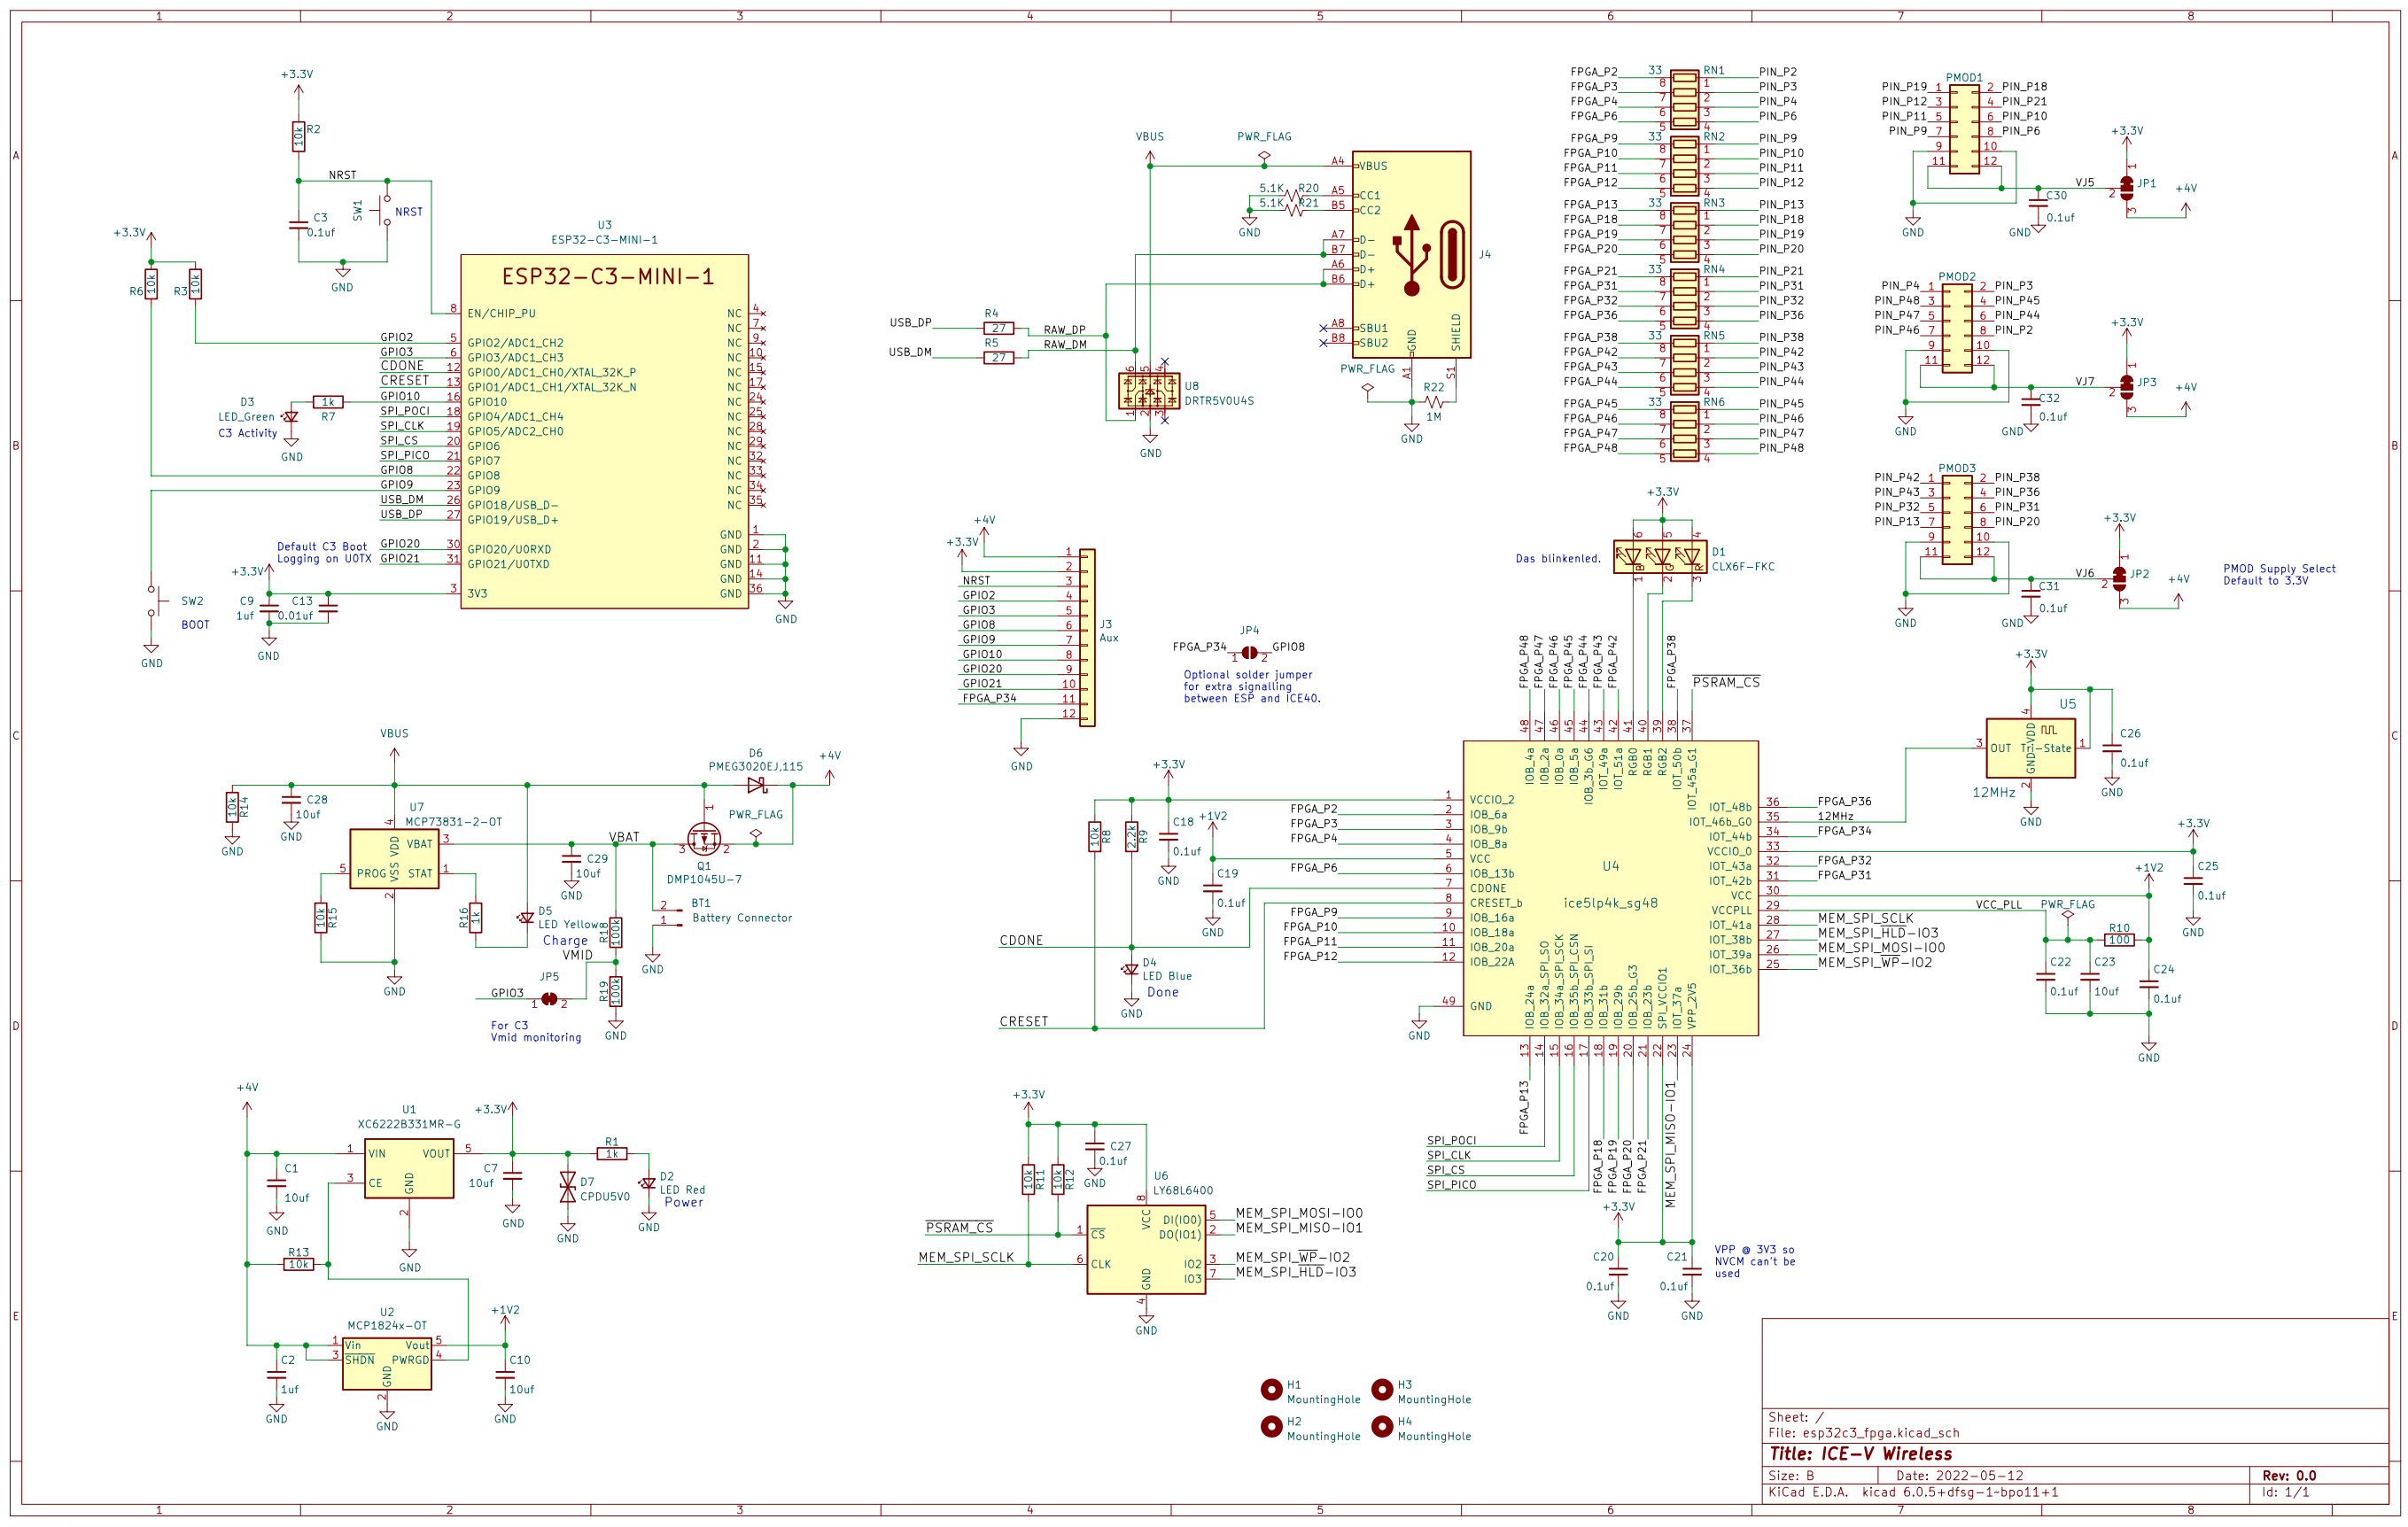Click the red Power LED D2

[x=648, y=1183]
